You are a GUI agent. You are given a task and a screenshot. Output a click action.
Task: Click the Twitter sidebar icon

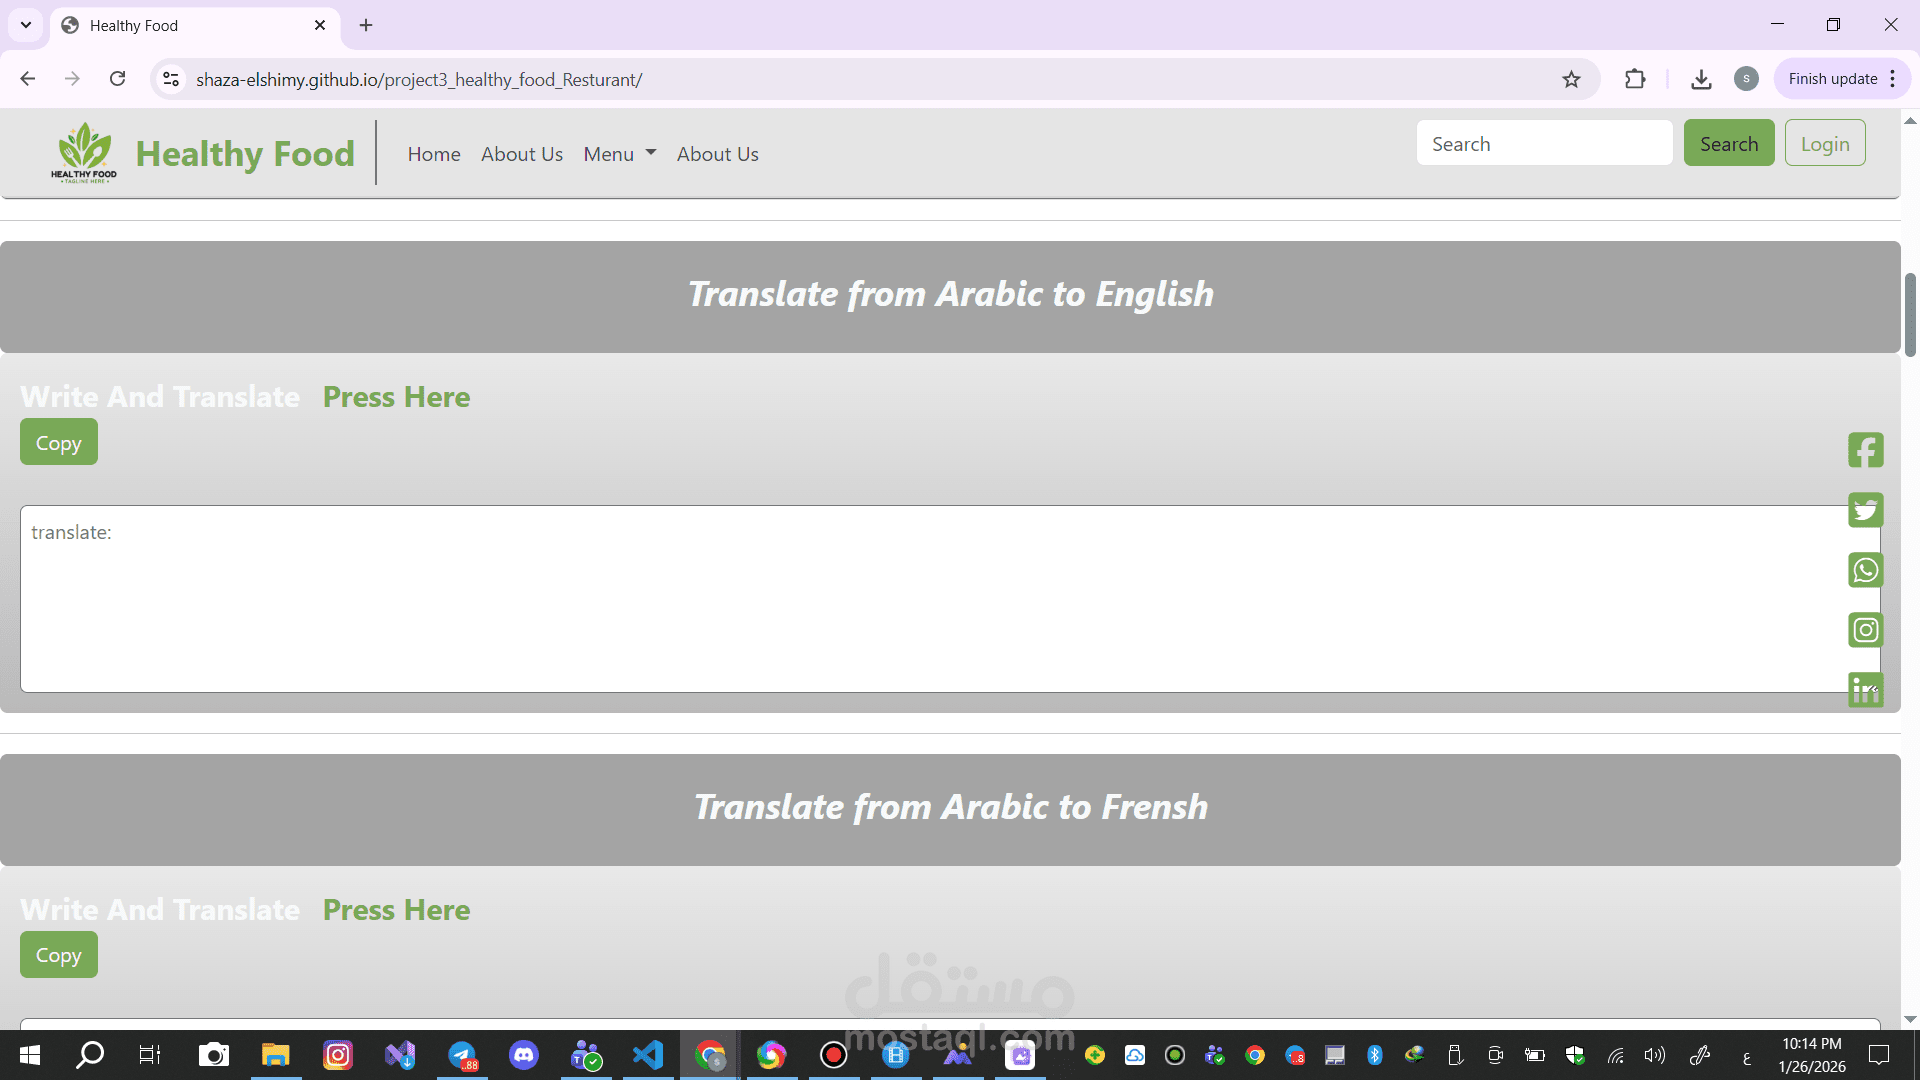(x=1865, y=510)
